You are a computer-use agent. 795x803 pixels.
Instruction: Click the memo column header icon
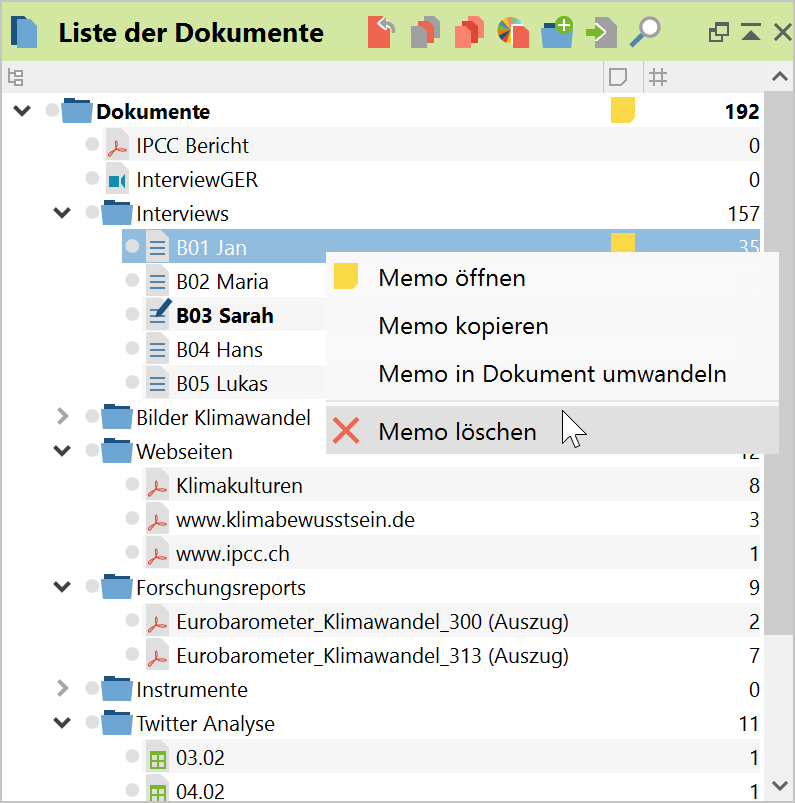click(618, 78)
